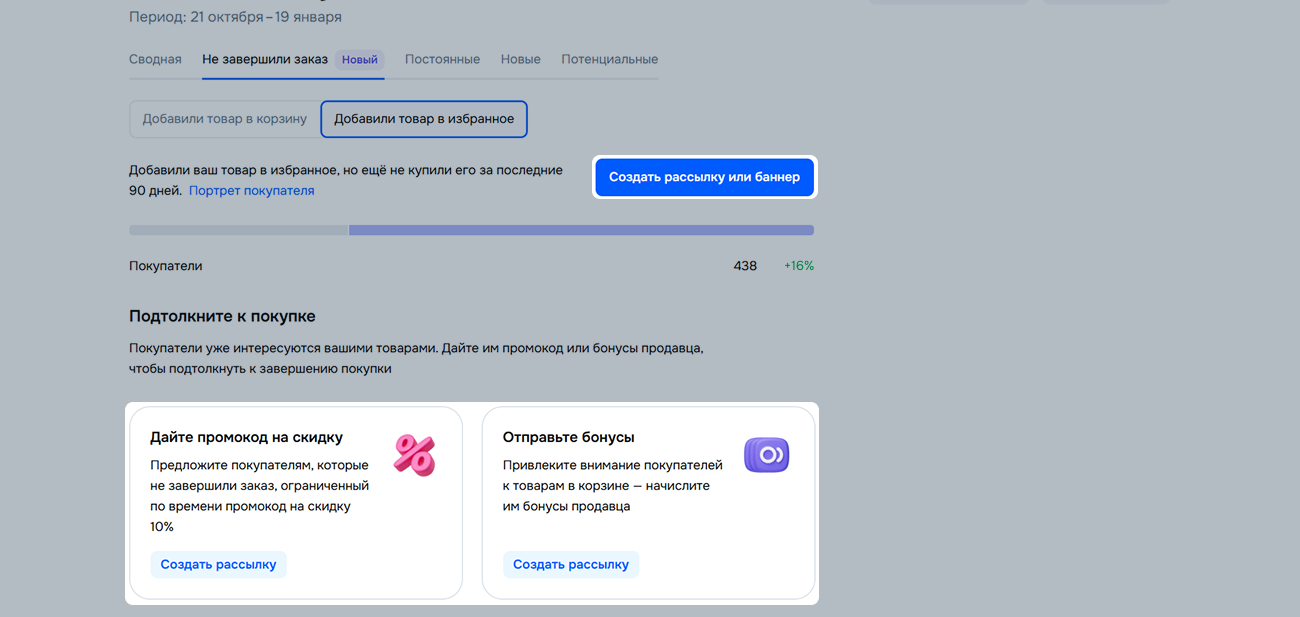Open the 'Постоянные' customers tab
Screen dimensions: 1300x617
click(442, 60)
